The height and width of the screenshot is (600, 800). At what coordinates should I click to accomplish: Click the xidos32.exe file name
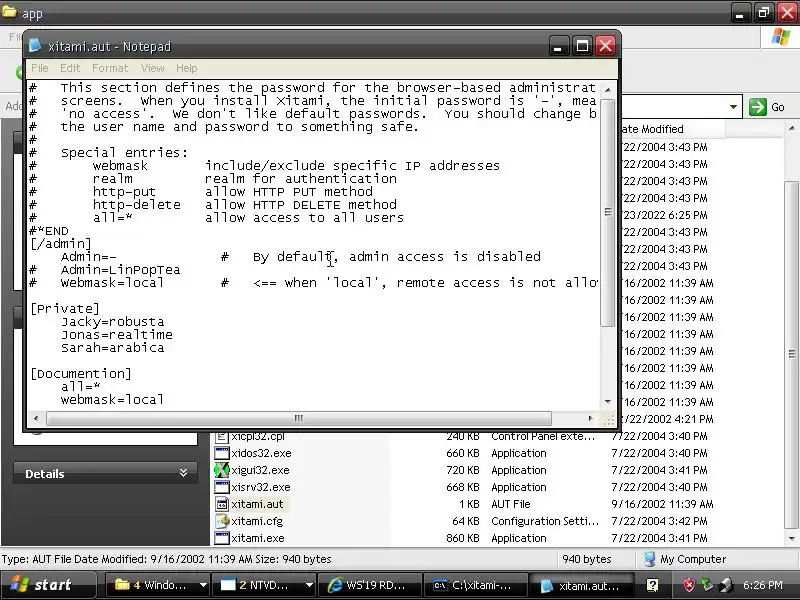261,453
